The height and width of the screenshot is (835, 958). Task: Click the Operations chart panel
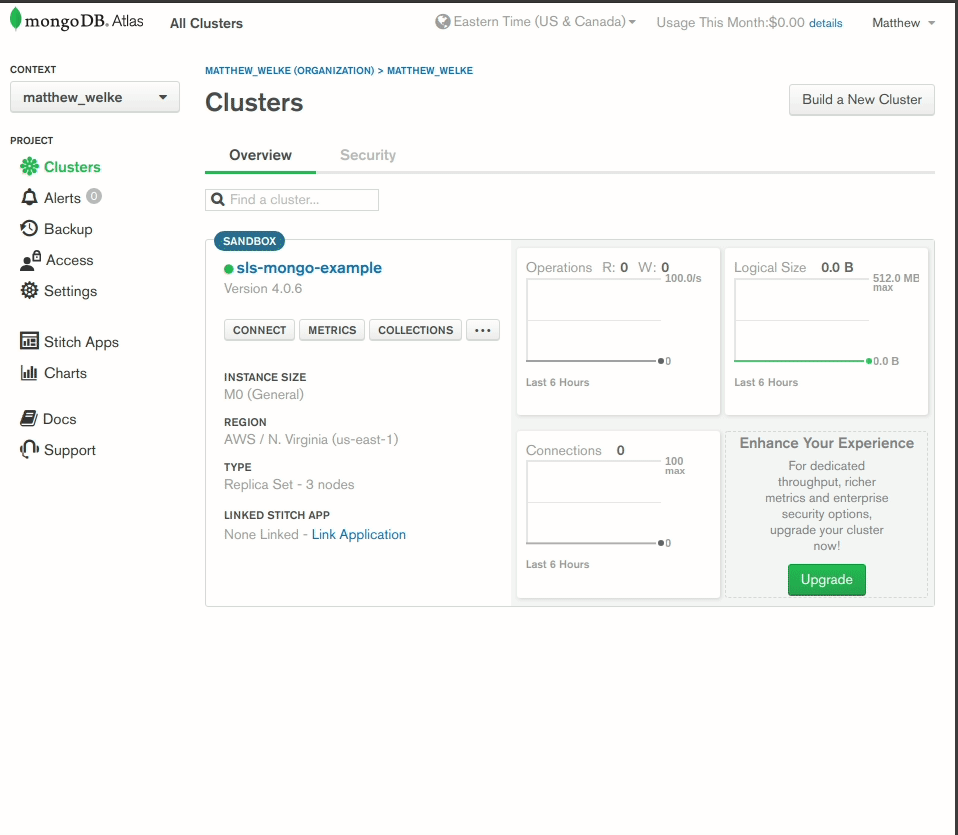point(618,332)
